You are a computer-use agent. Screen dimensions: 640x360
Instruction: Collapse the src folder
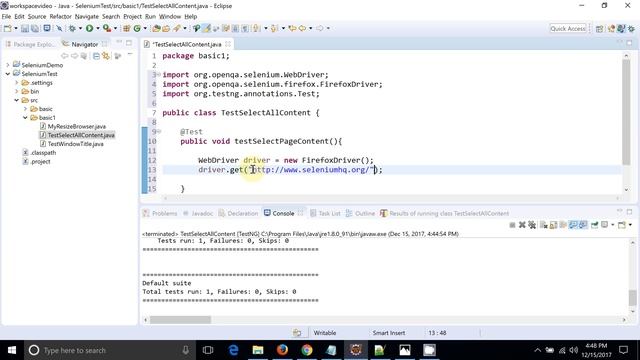[x=17, y=100]
